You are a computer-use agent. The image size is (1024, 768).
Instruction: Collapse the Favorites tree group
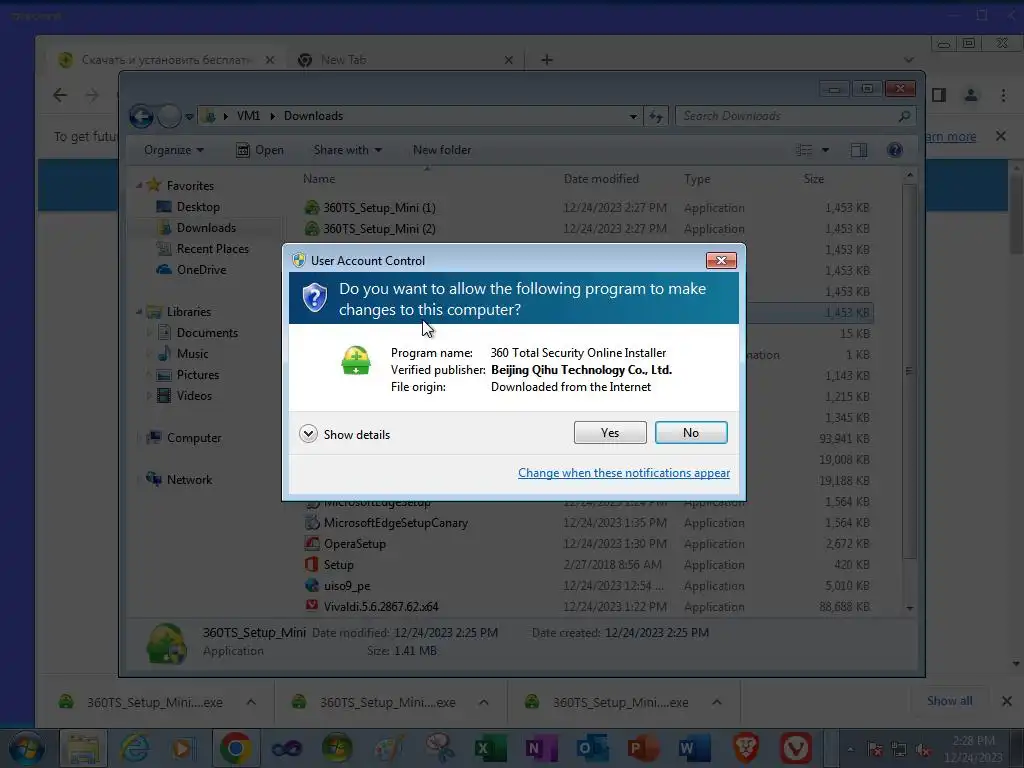pyautogui.click(x=139, y=185)
